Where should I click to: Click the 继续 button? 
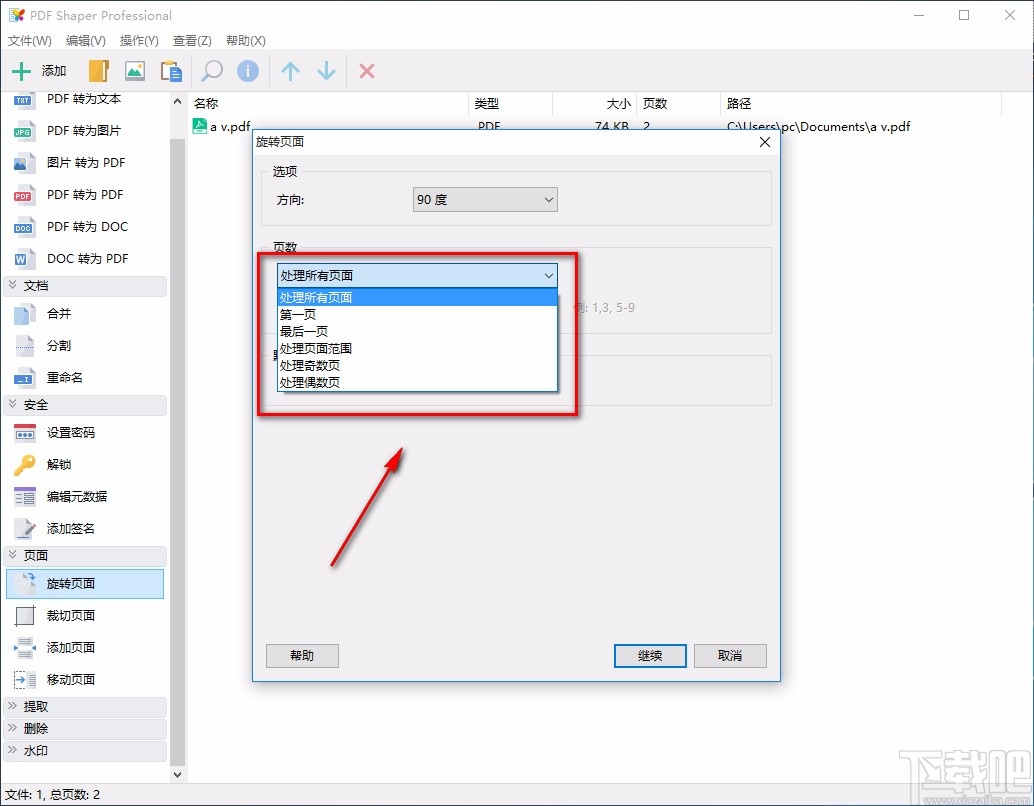[x=650, y=656]
